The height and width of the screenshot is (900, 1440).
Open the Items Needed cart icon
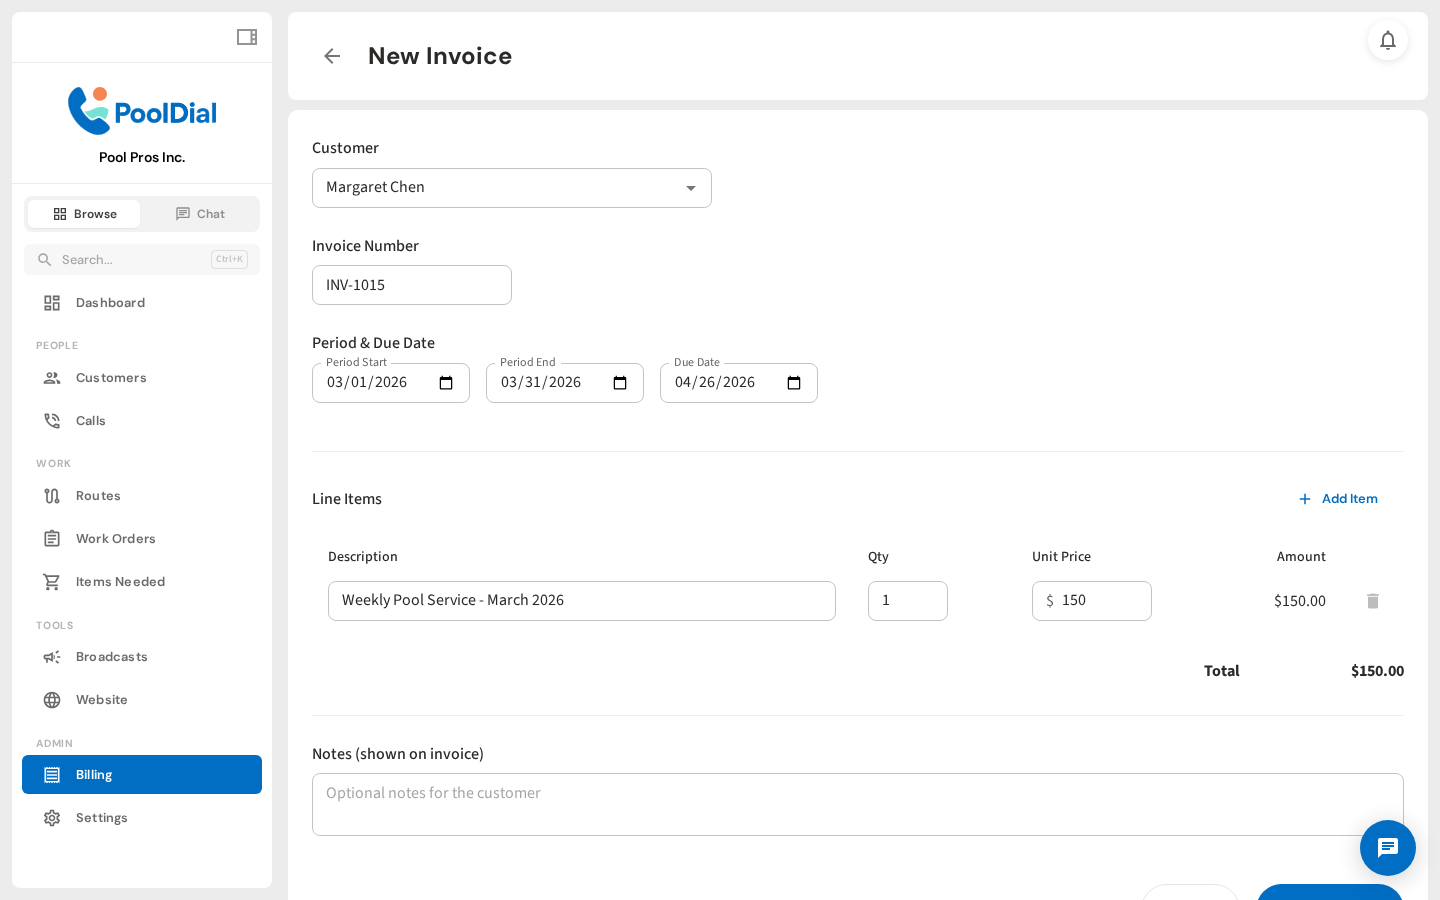tap(52, 581)
